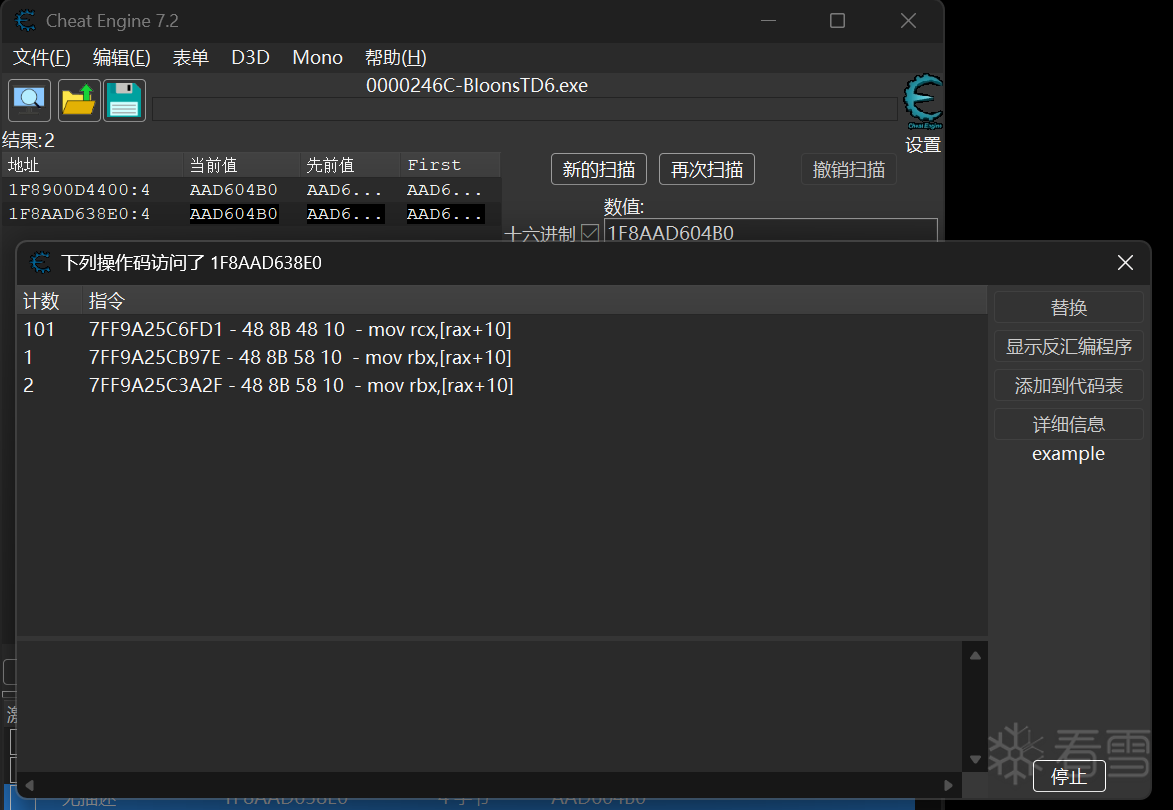The height and width of the screenshot is (810, 1173).
Task: Click the value input field 1F8AAD604B0
Action: [x=771, y=231]
